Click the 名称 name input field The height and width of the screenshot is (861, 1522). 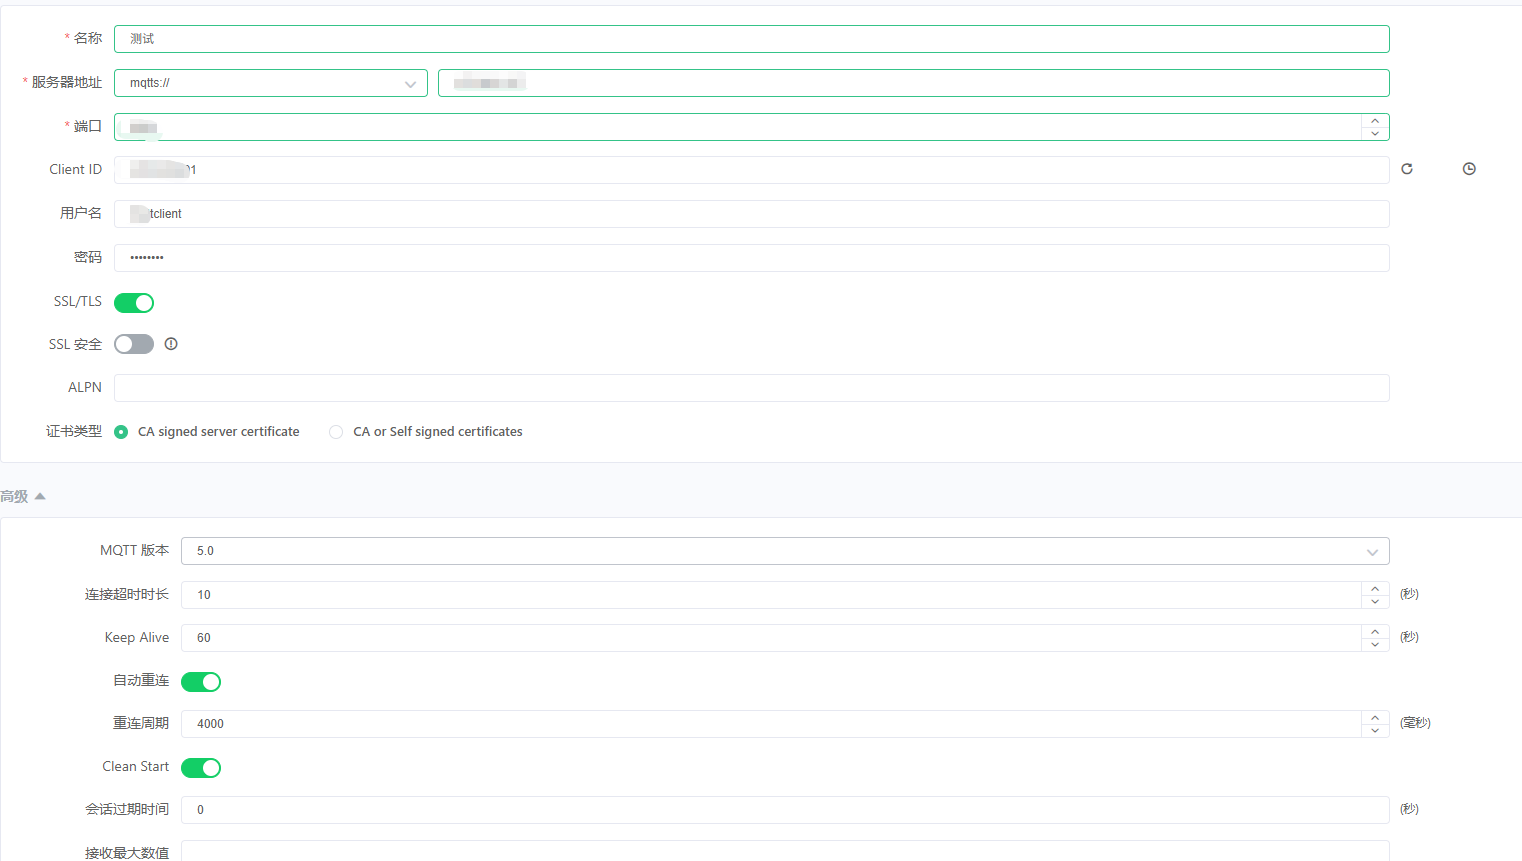(750, 39)
